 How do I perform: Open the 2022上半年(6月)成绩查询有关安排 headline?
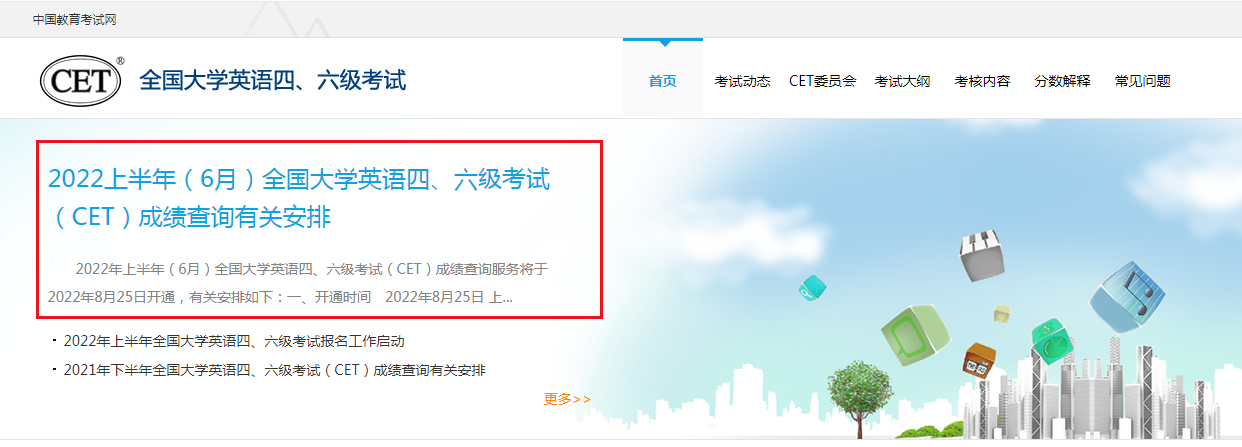(x=299, y=198)
